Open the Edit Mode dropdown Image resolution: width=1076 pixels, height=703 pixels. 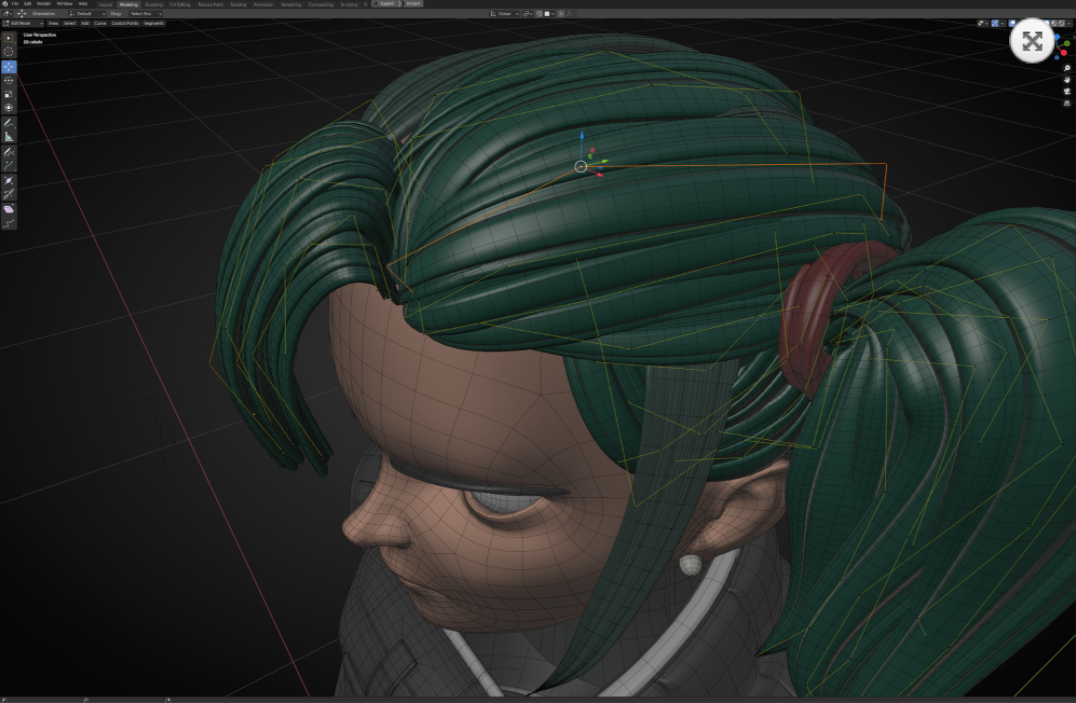point(23,23)
